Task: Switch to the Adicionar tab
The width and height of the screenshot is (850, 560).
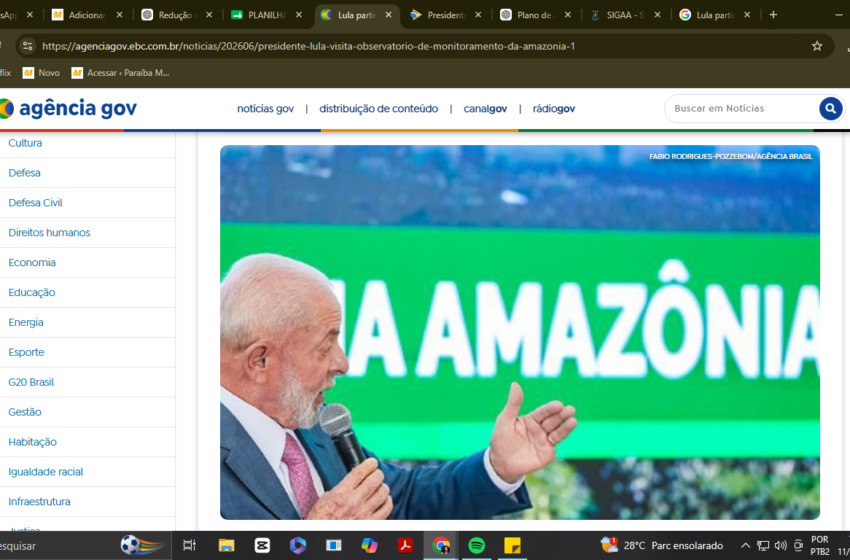Action: tap(87, 15)
